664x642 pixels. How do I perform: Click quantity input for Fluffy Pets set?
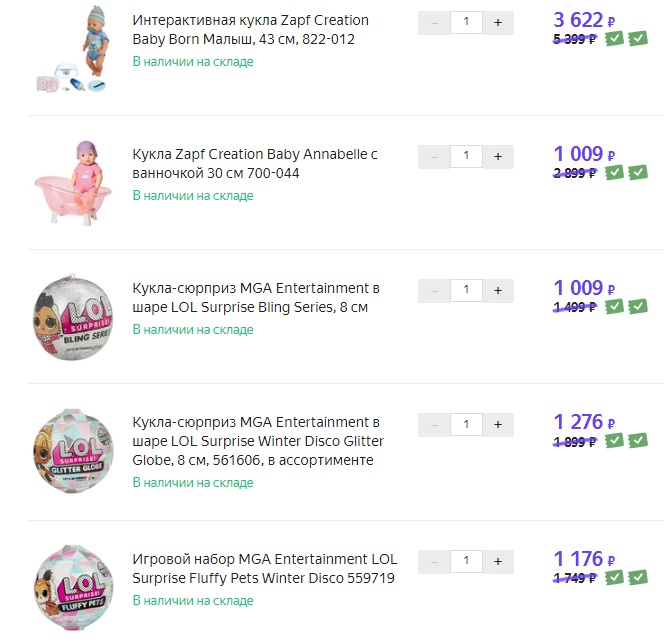[466, 560]
